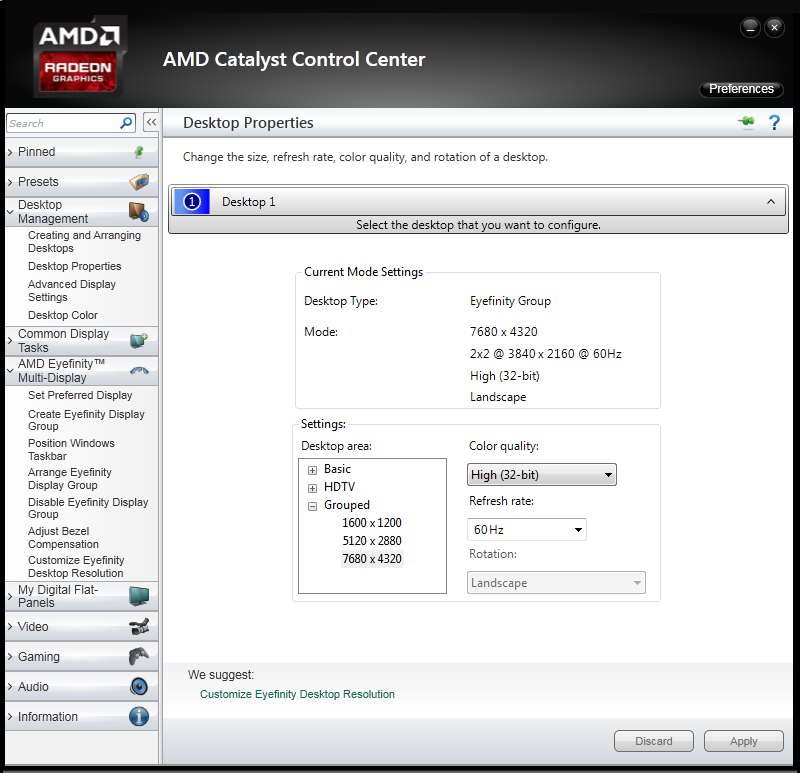This screenshot has height=773, width=800.
Task: Open Set Preferred Display page
Action: tap(80, 395)
